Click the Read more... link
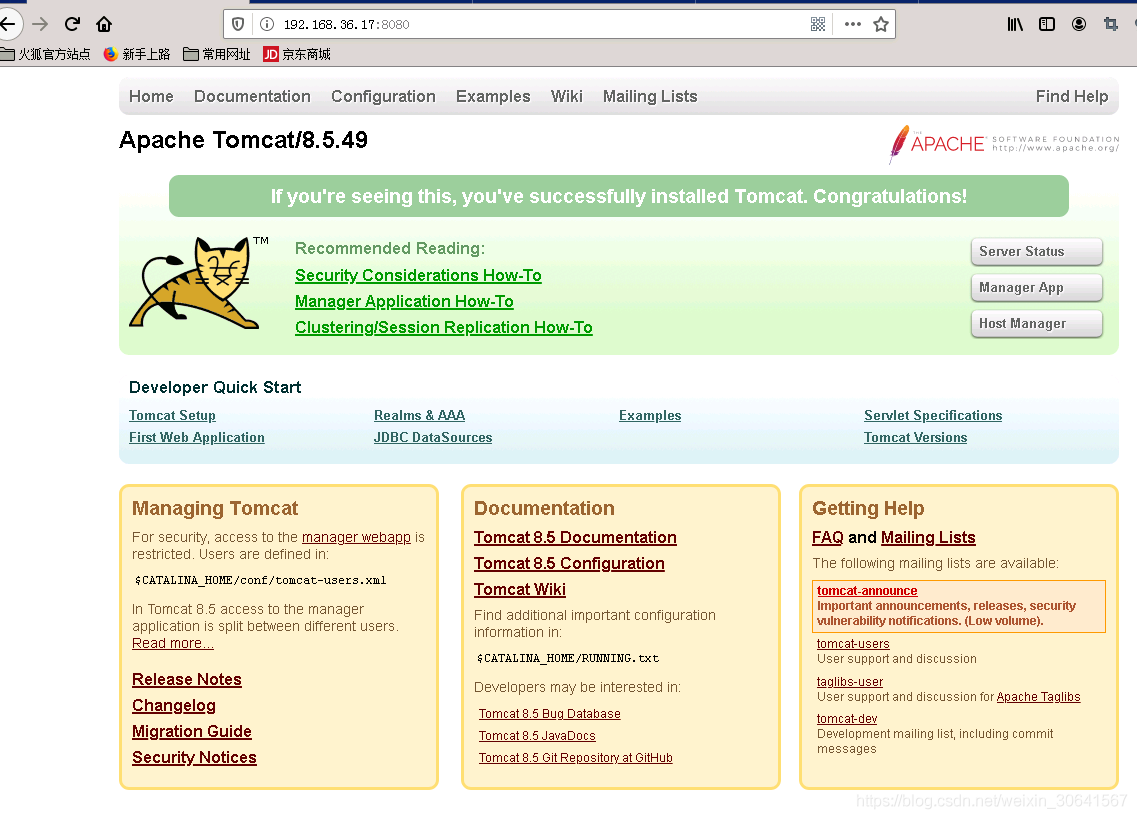Screen dimensions: 1137x819 click(x=173, y=643)
